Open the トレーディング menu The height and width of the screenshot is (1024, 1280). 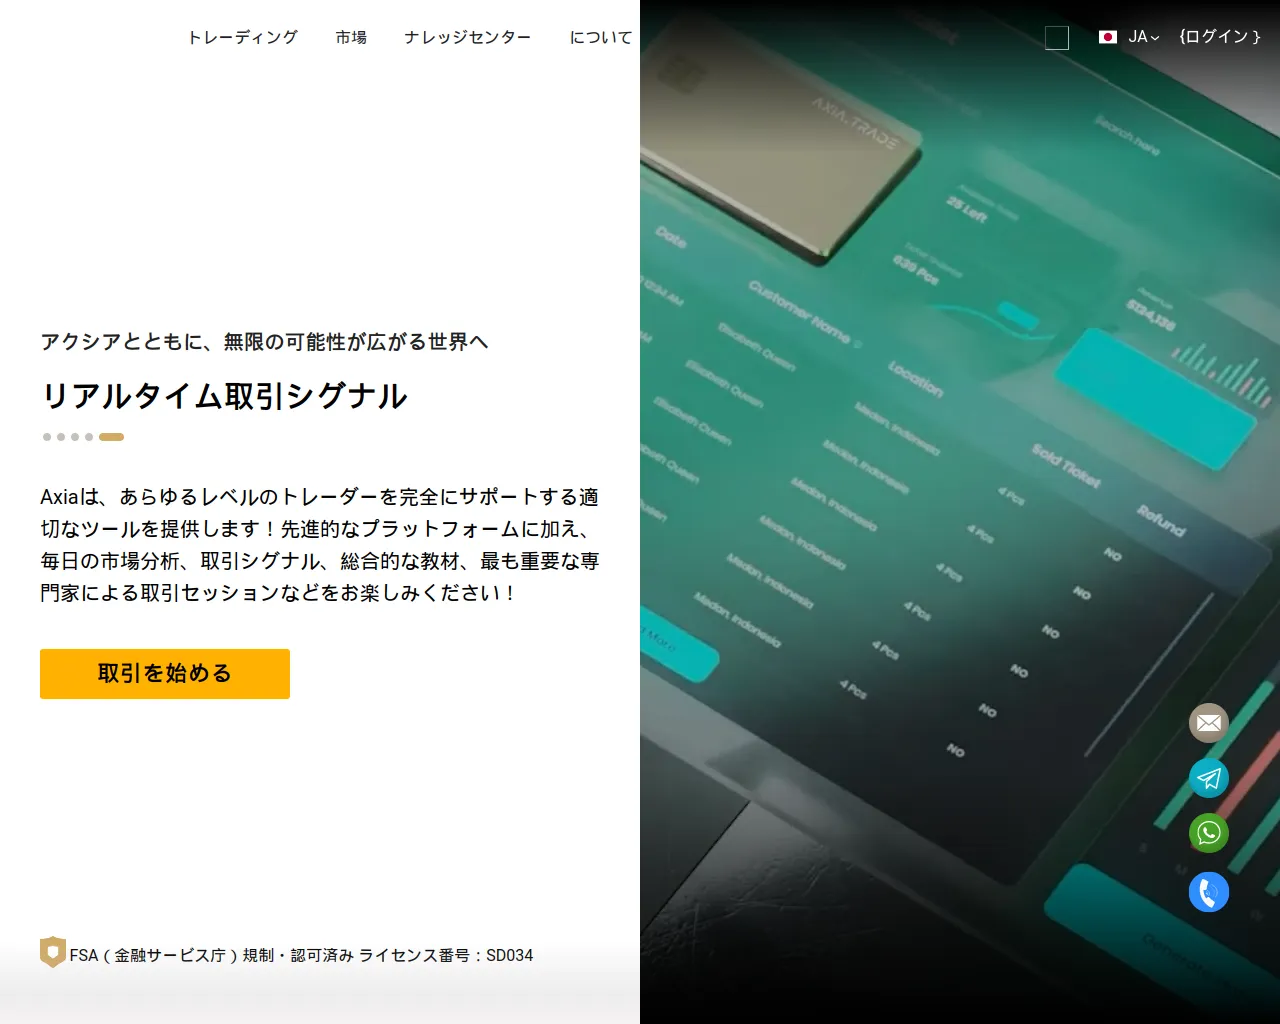243,37
